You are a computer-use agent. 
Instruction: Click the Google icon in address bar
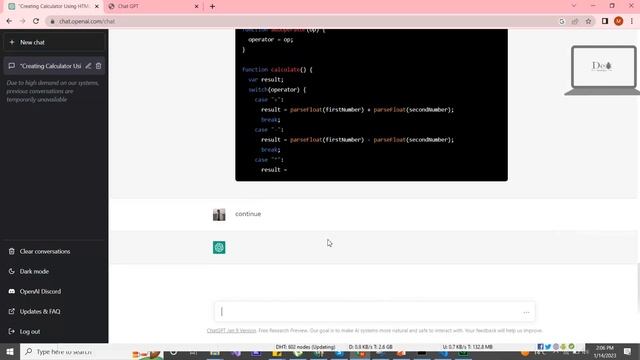[562, 21]
